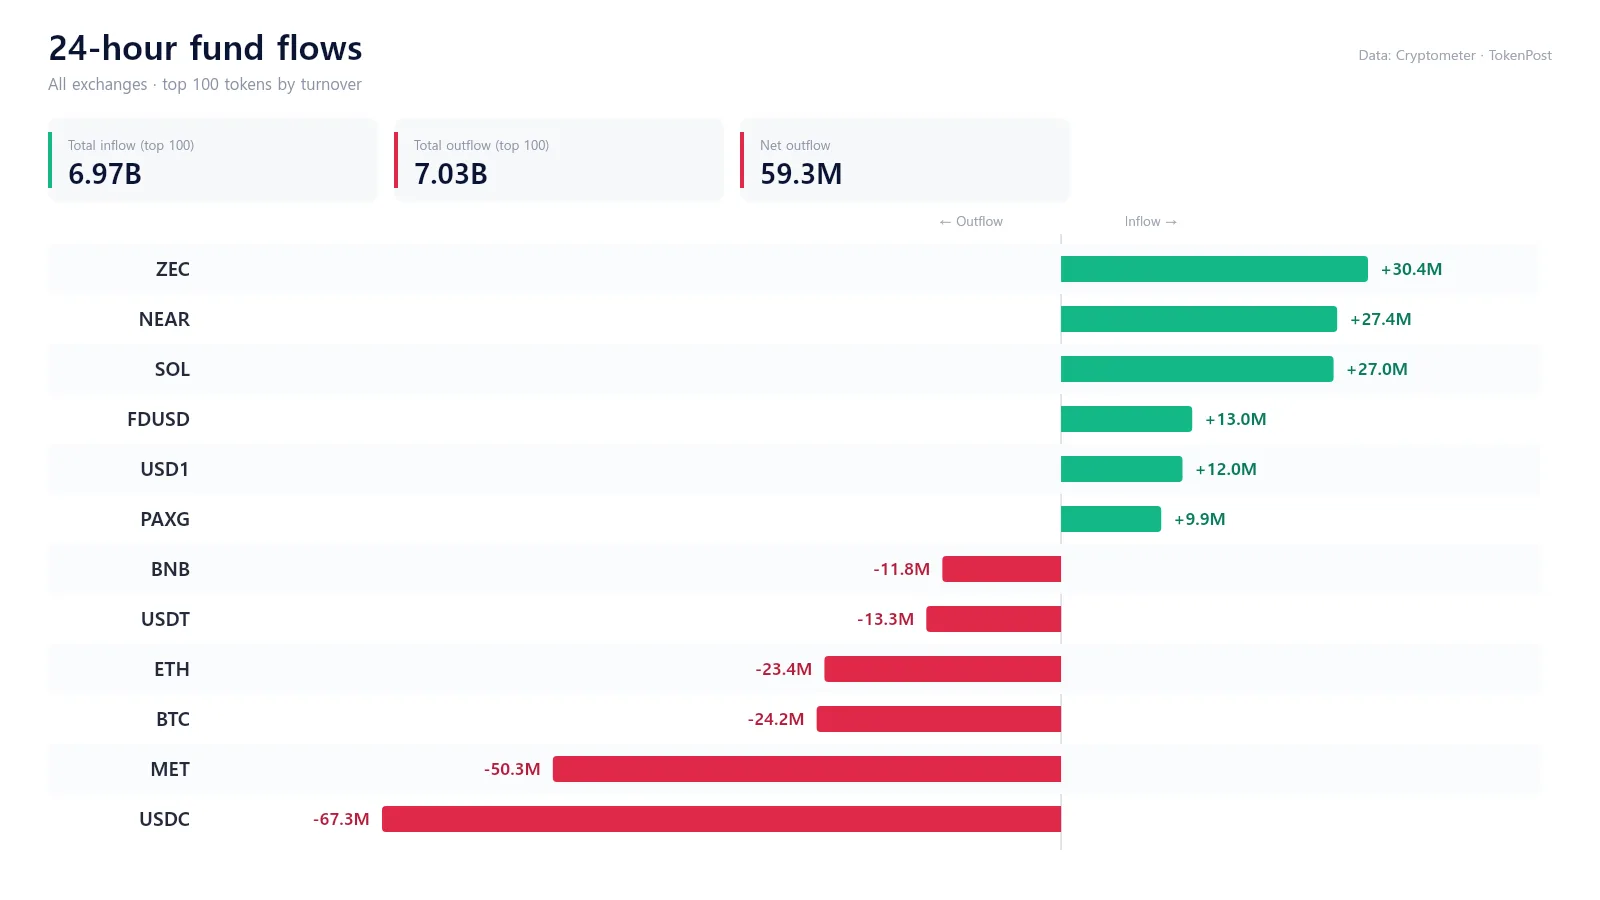
Task: Click the USD1 inflow bar
Action: coord(1121,469)
